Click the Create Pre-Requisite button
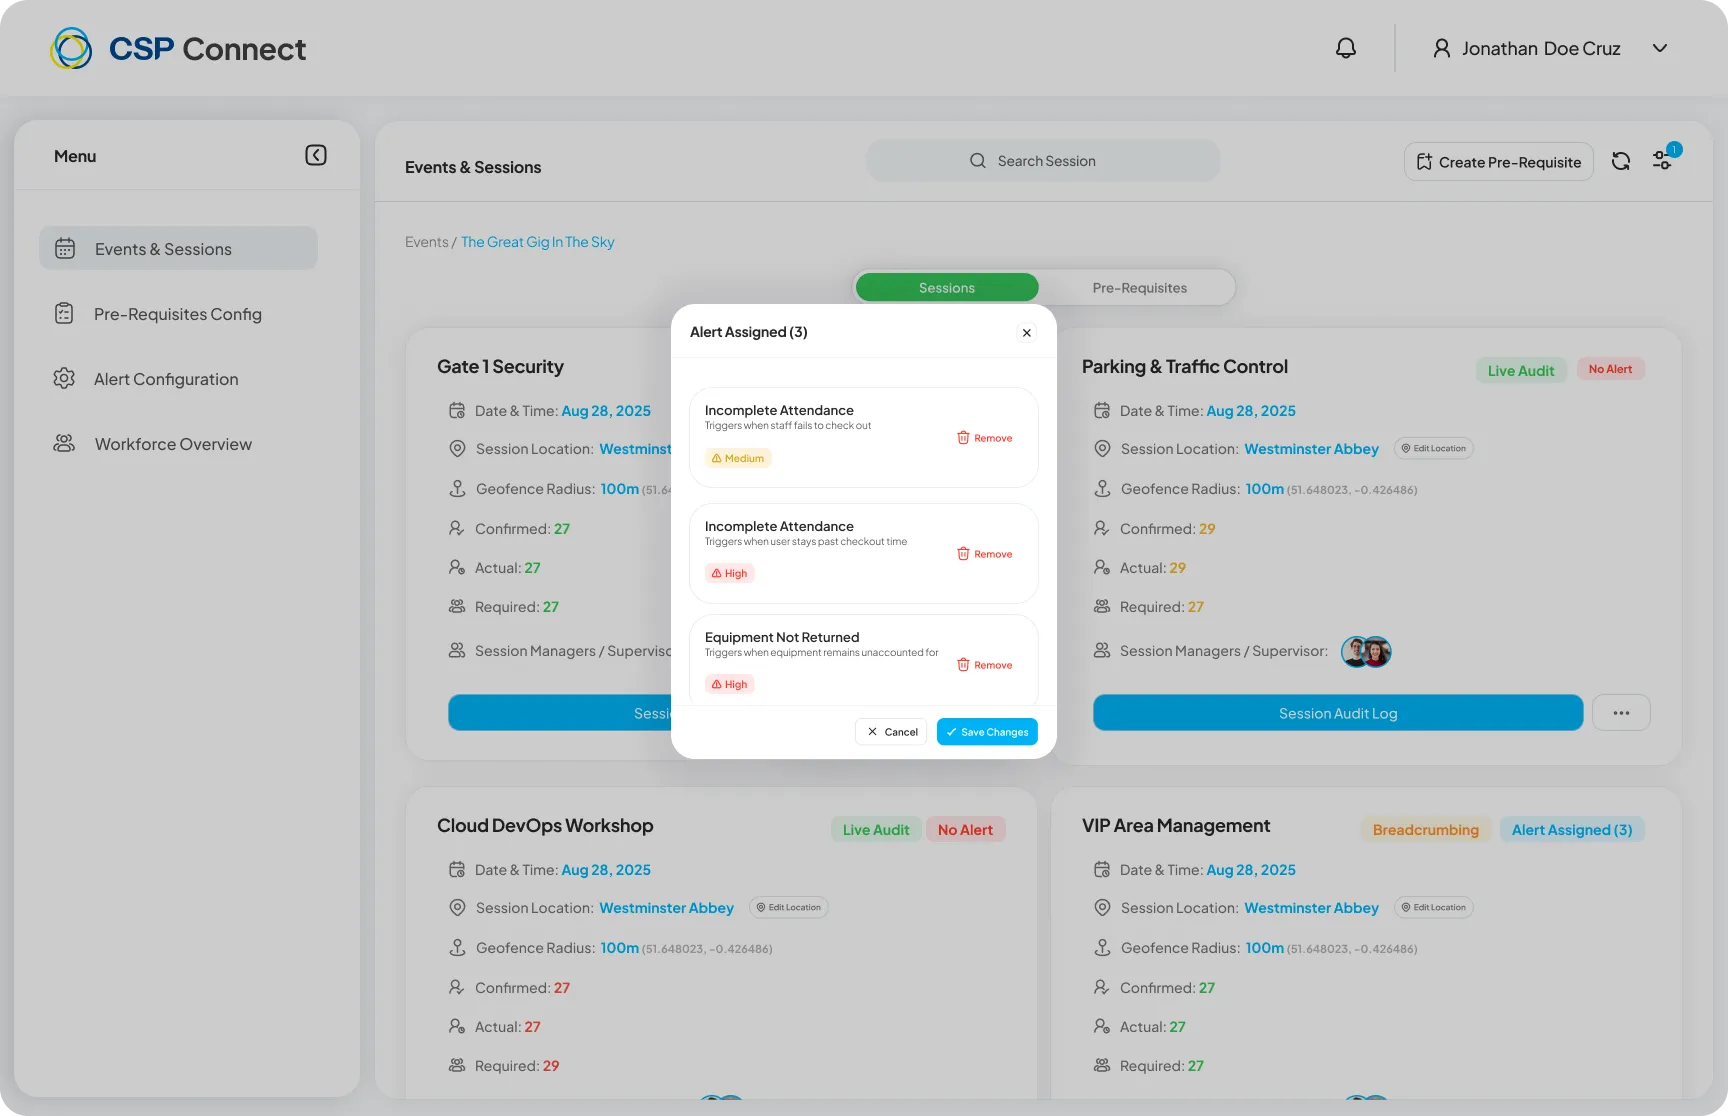1728x1116 pixels. pyautogui.click(x=1498, y=162)
